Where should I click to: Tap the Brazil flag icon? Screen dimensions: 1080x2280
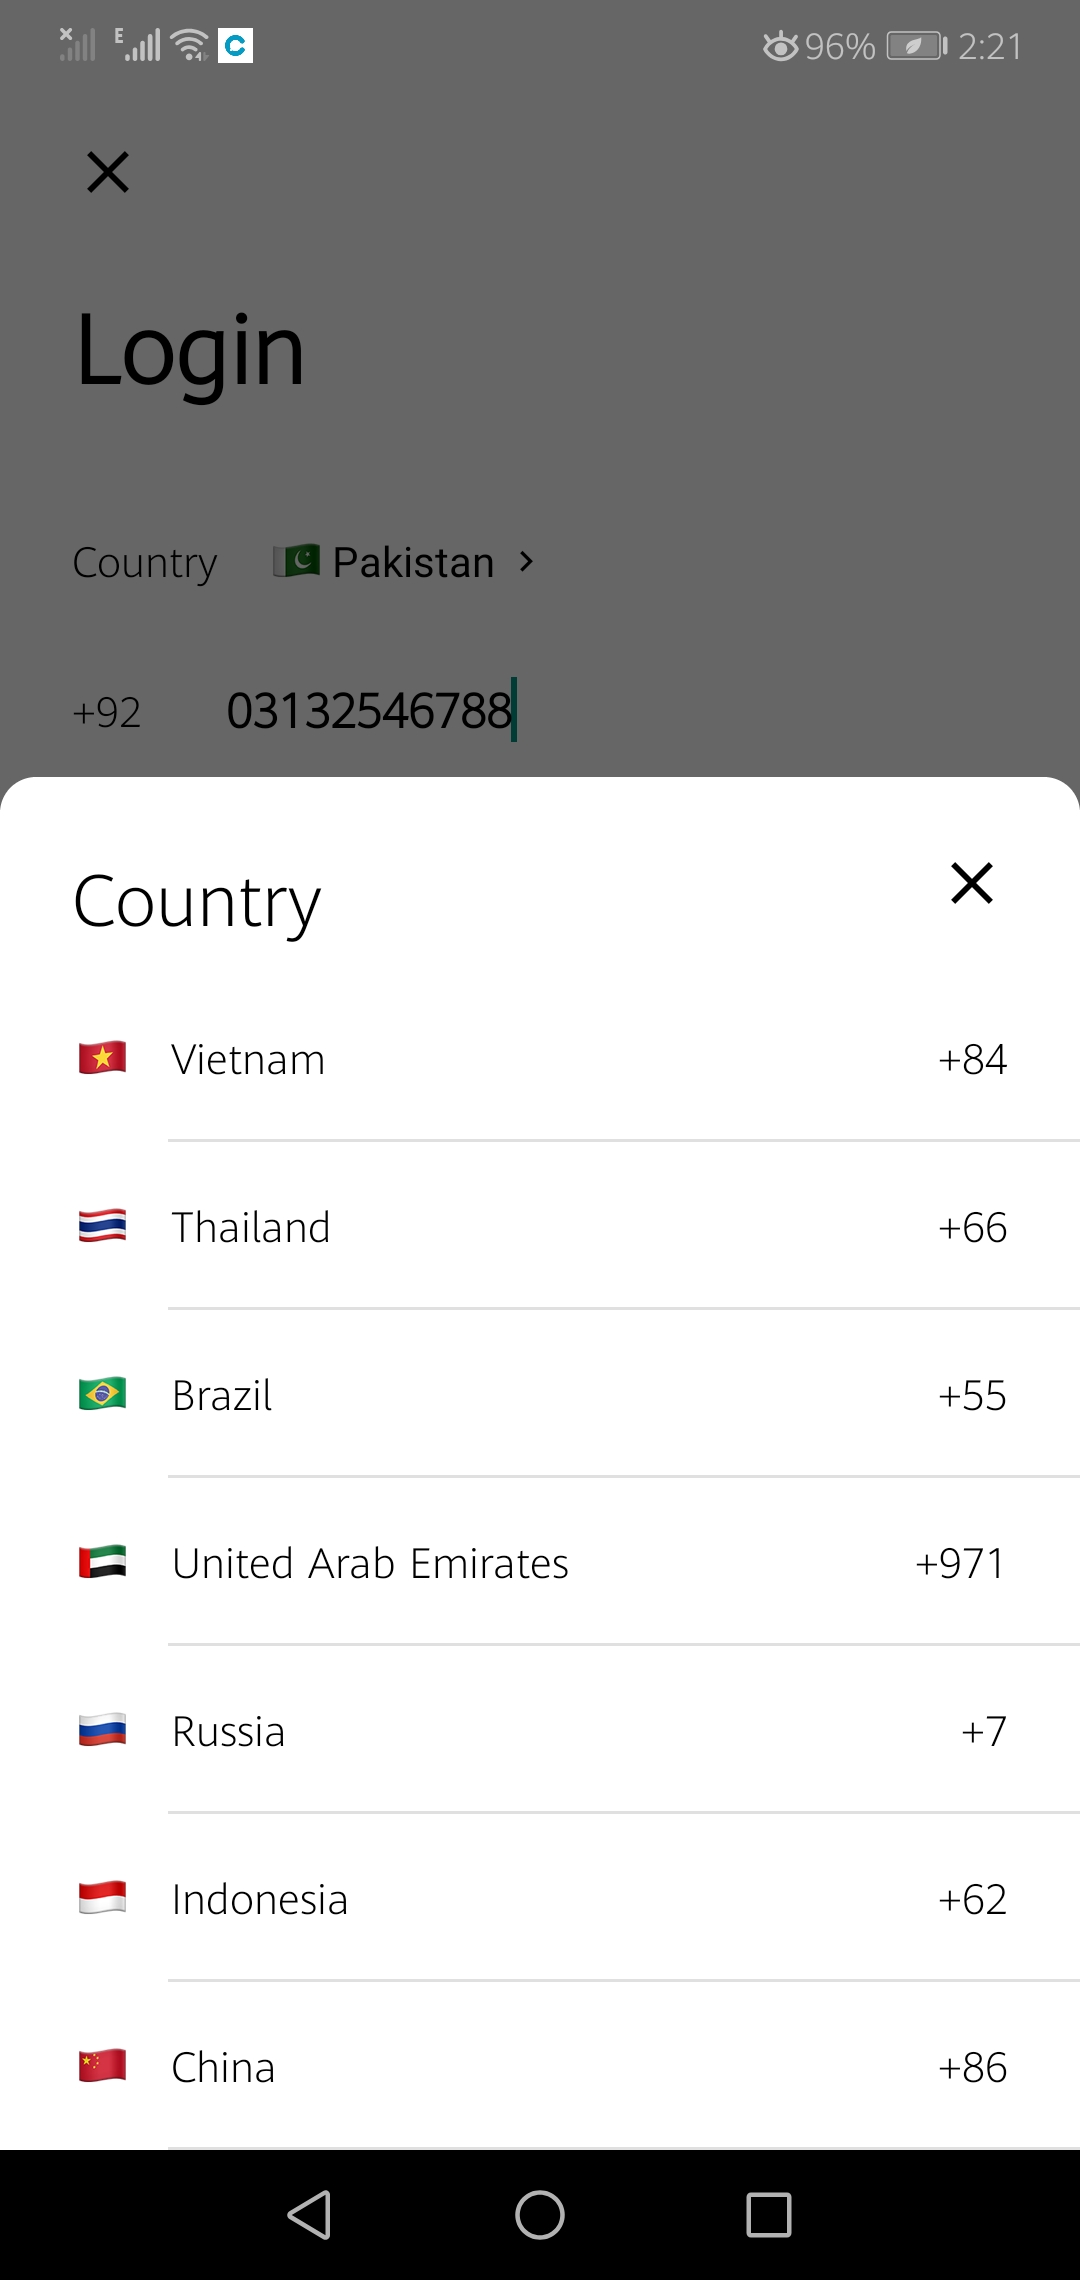click(x=102, y=1394)
